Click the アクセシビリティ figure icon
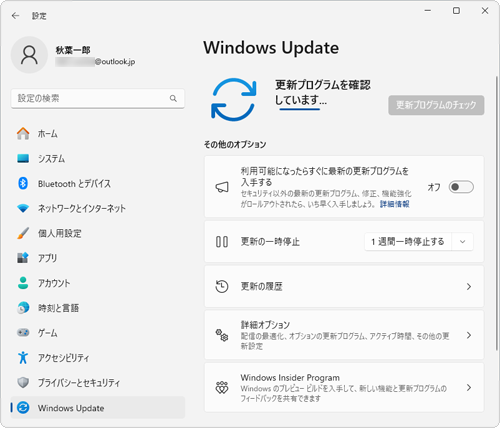Viewport: 500px width, 428px height. (x=23, y=357)
